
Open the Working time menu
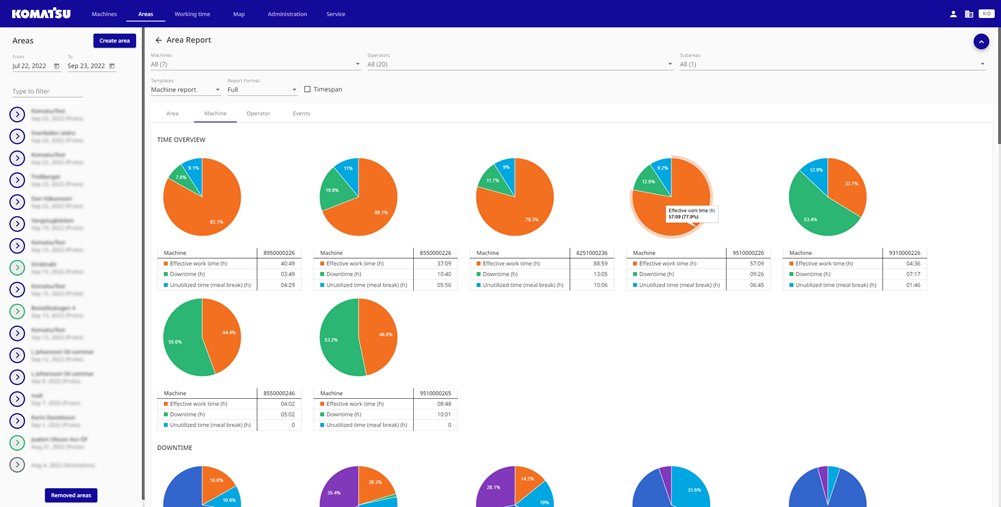click(192, 14)
